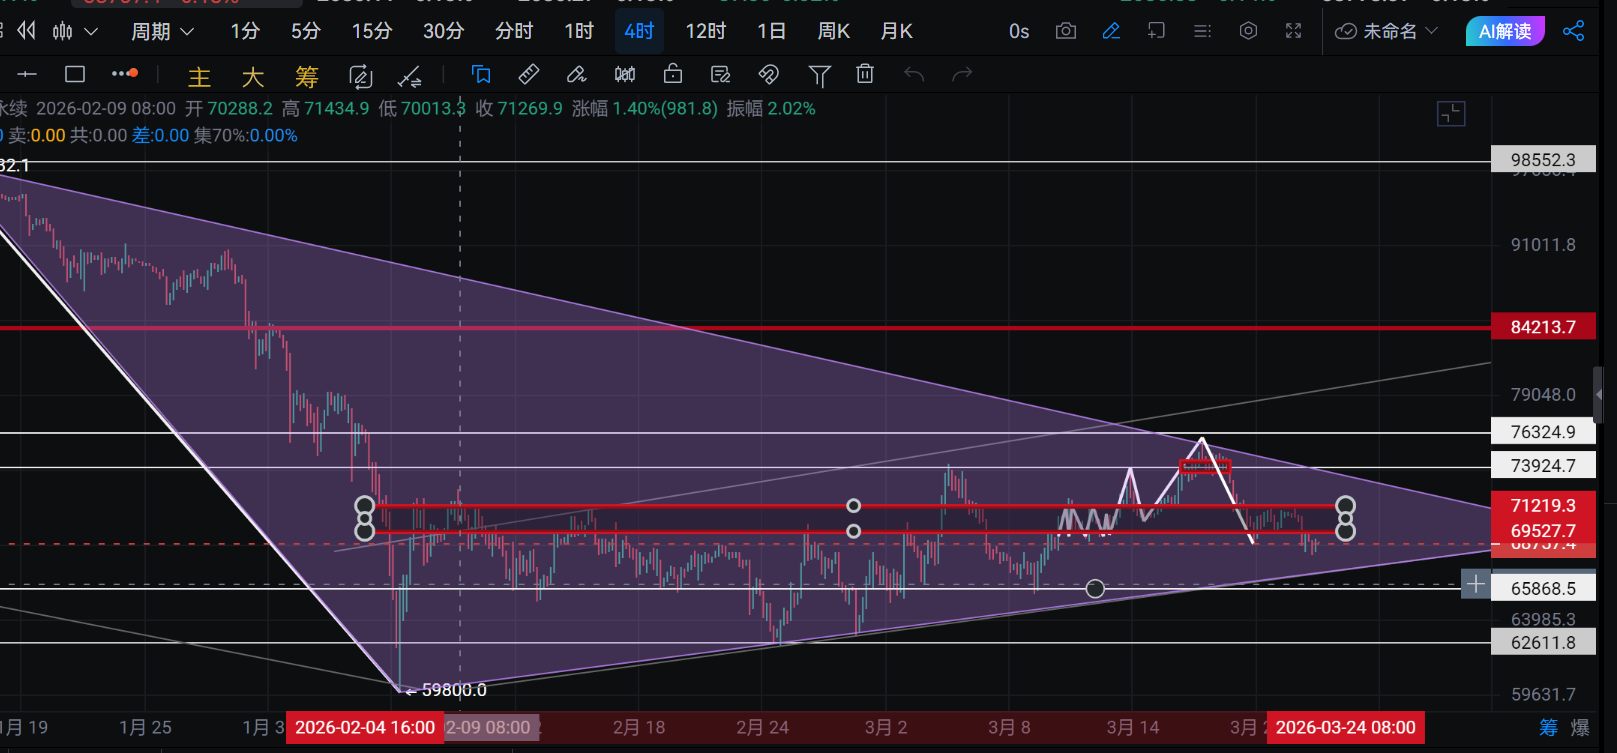Select the ruler measurement tool
Viewport: 1617px width, 753px height.
pyautogui.click(x=529, y=74)
